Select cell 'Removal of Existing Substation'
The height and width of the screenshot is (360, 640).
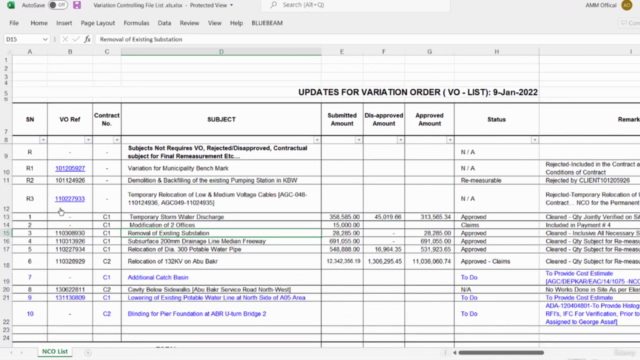pos(221,233)
